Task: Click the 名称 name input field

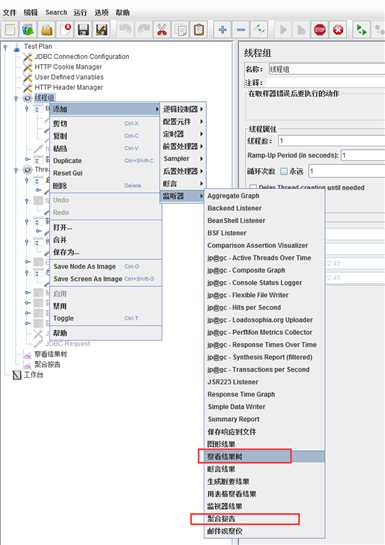Action: coord(327,69)
